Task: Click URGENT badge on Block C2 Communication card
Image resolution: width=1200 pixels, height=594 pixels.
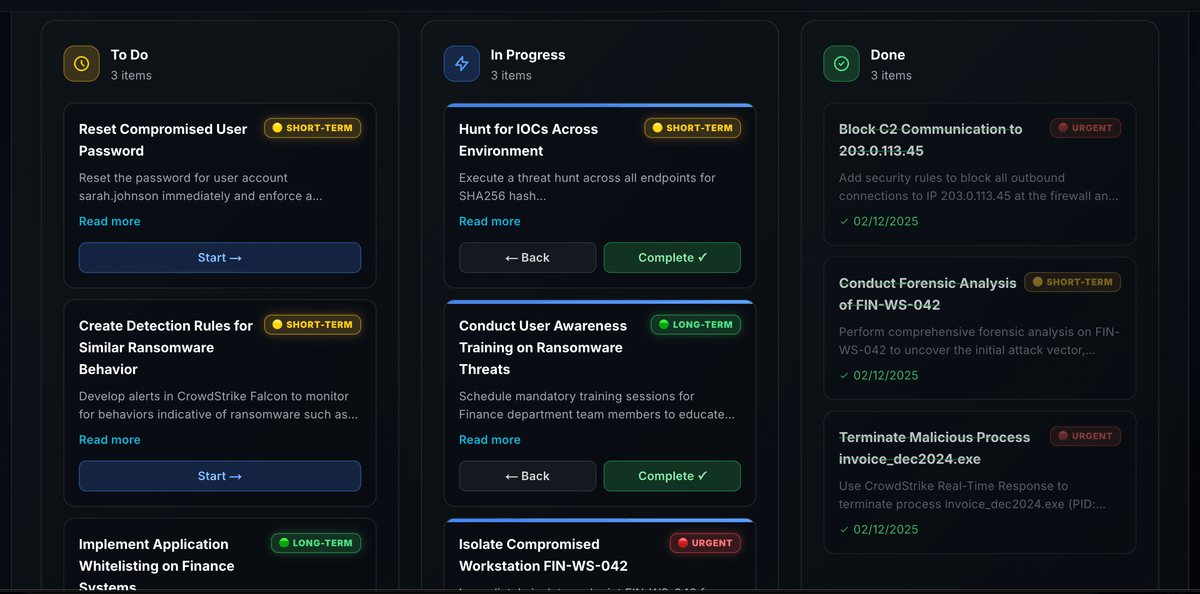Action: [1085, 128]
